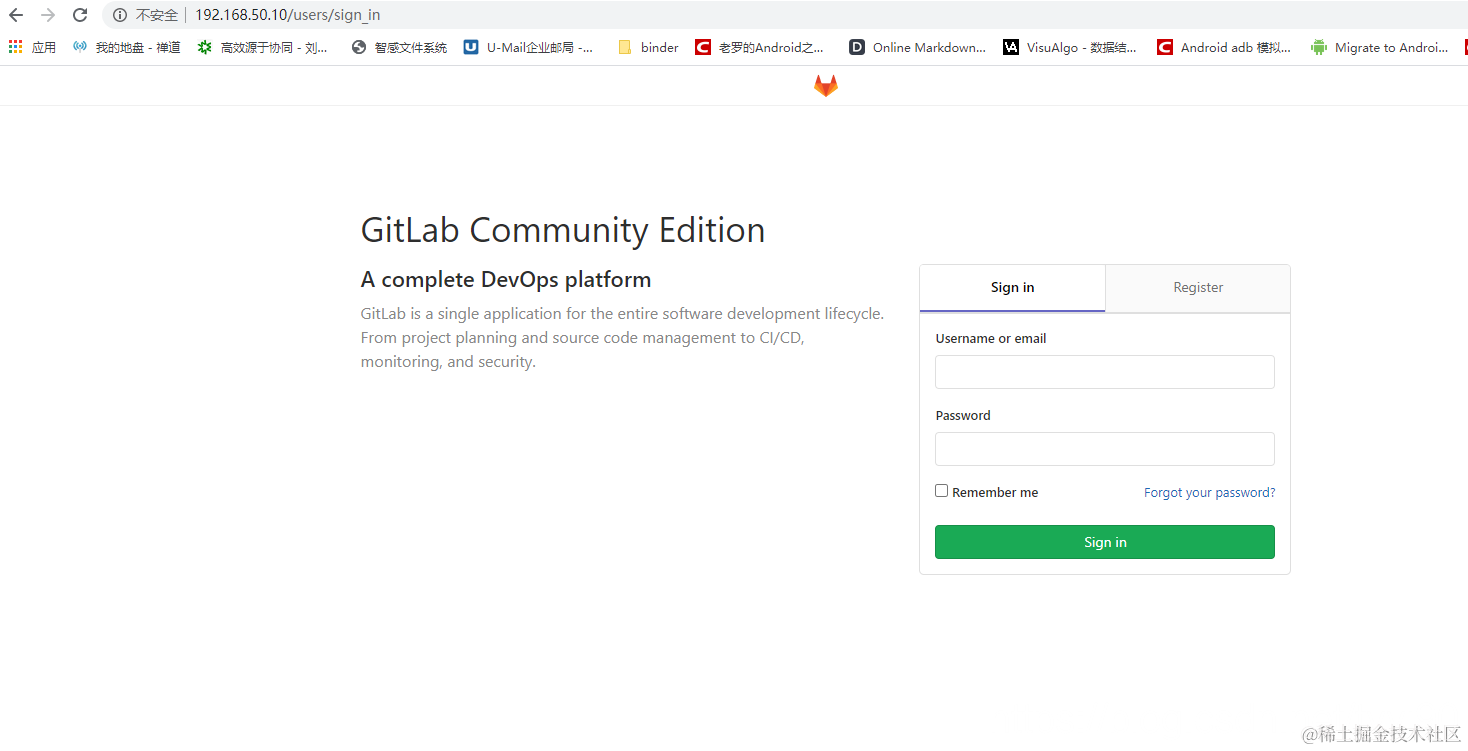Focus the Username or email field

[1105, 372]
